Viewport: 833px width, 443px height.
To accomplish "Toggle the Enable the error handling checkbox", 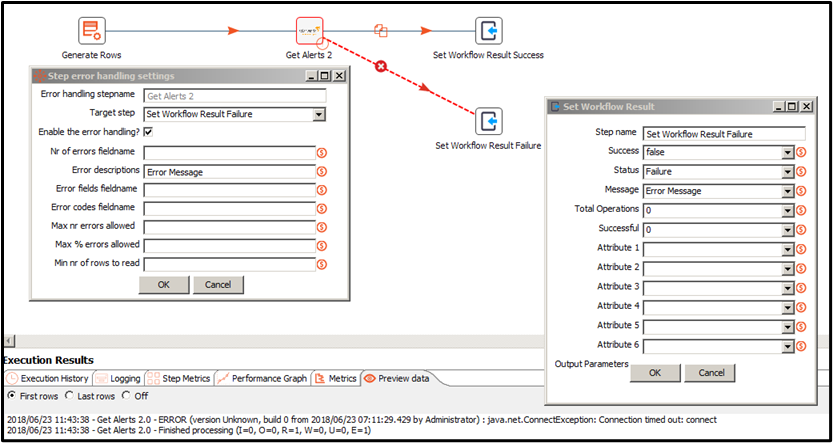I will (x=148, y=132).
